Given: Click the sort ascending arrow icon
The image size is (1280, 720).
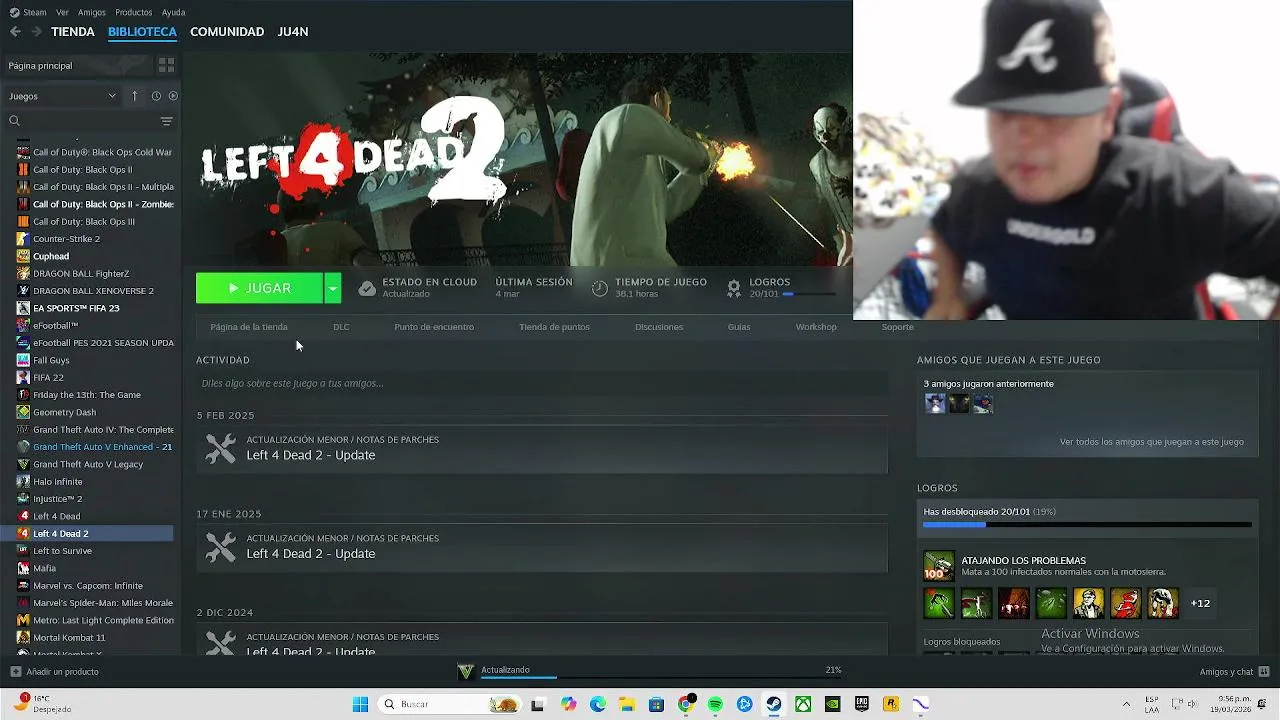Looking at the screenshot, I should tap(135, 96).
